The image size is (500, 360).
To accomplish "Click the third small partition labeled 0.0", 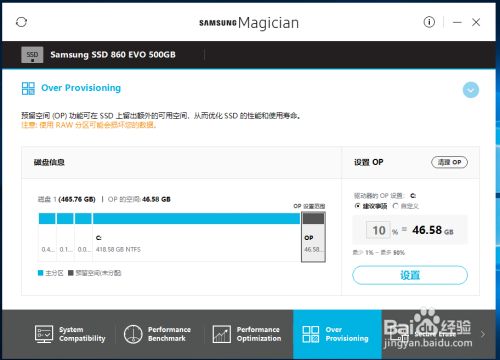I will click(x=83, y=237).
